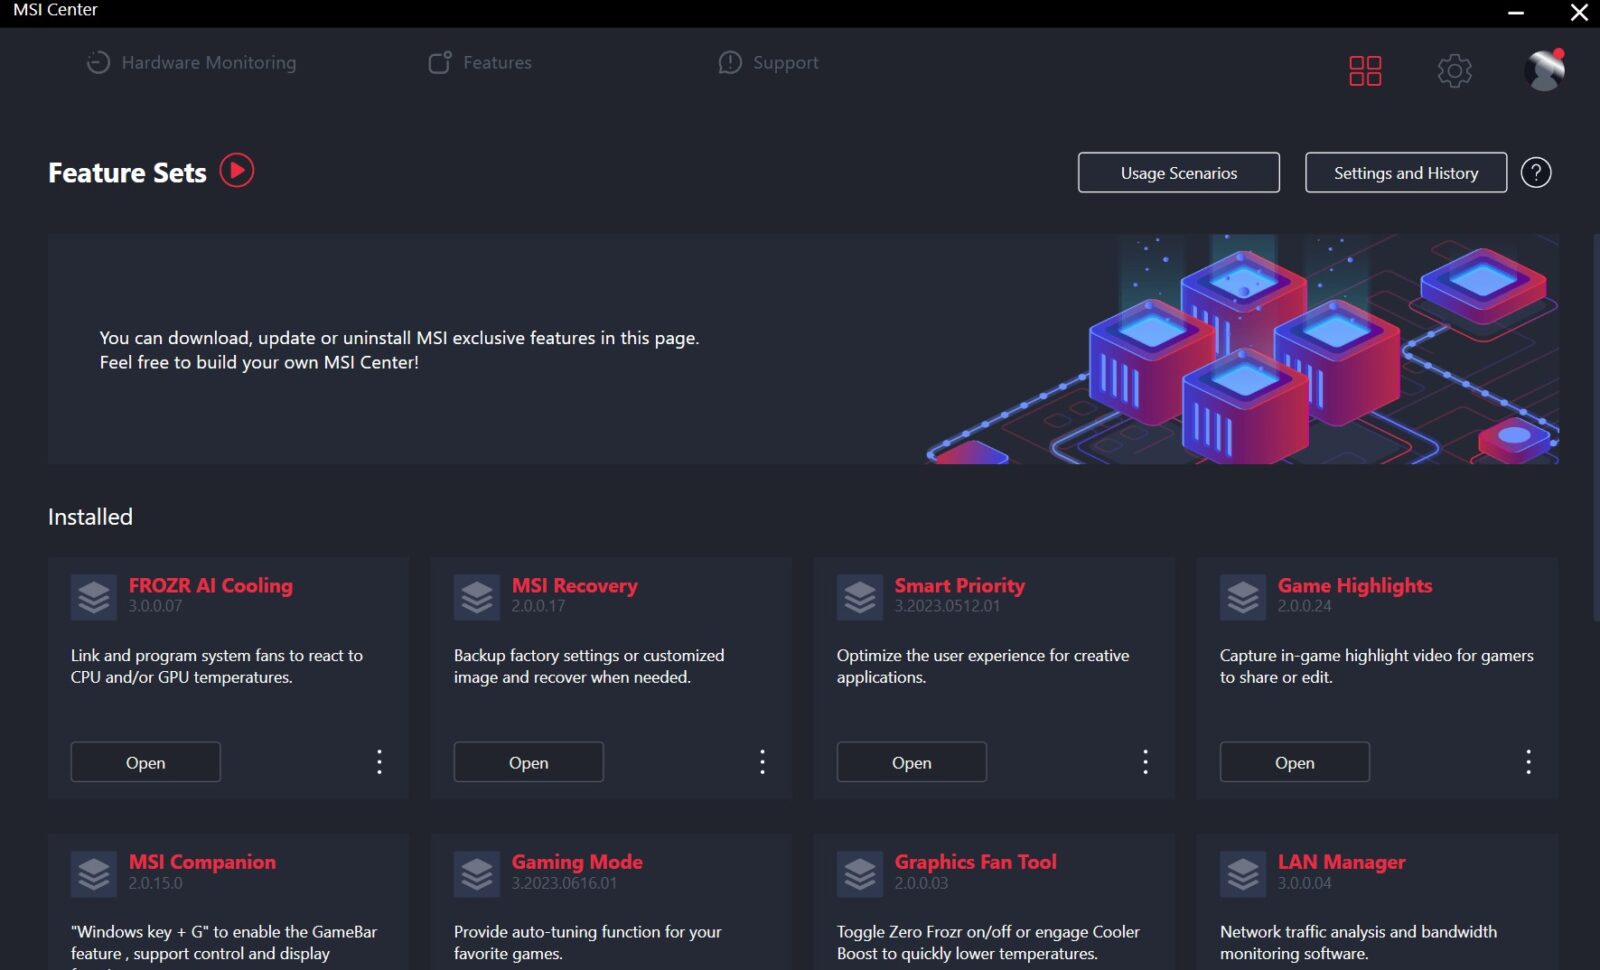Expand MSI Recovery three-dot options menu
1600x970 pixels.
coord(762,762)
